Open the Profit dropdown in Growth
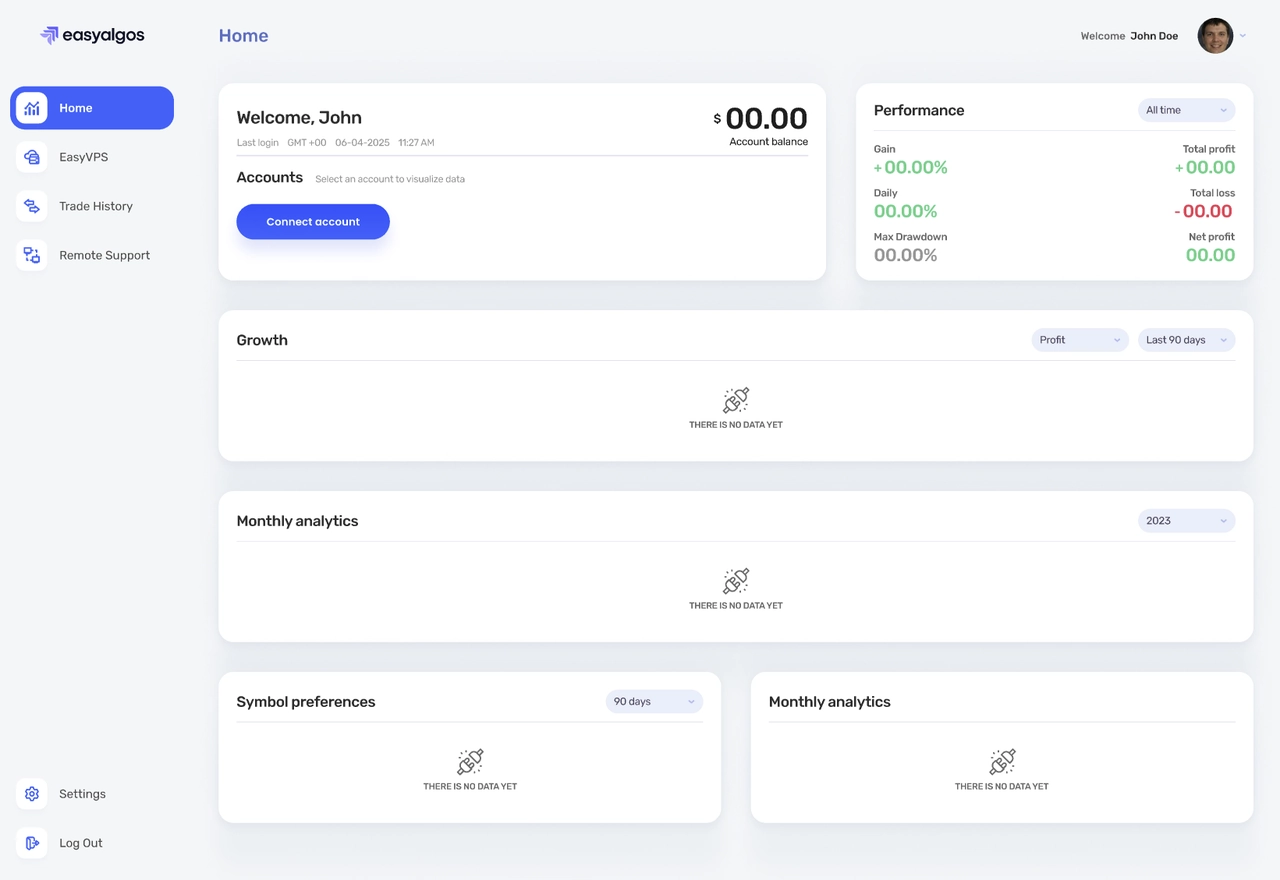The image size is (1280, 880). click(x=1080, y=340)
